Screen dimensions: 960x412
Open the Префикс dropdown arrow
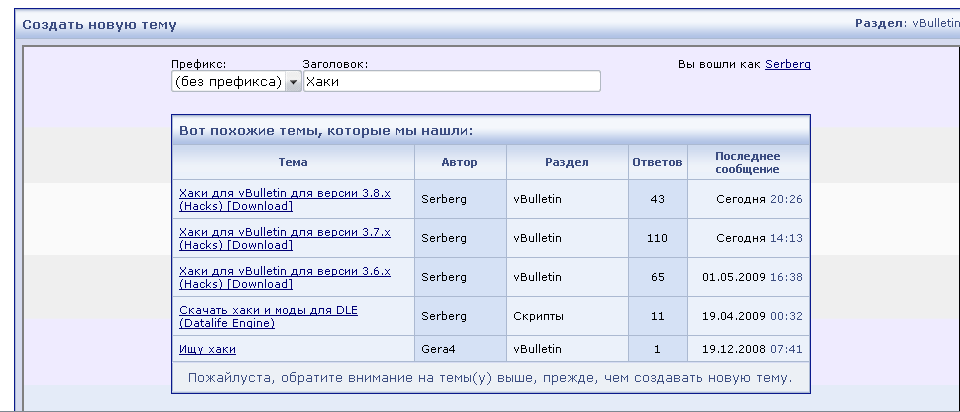tap(294, 81)
